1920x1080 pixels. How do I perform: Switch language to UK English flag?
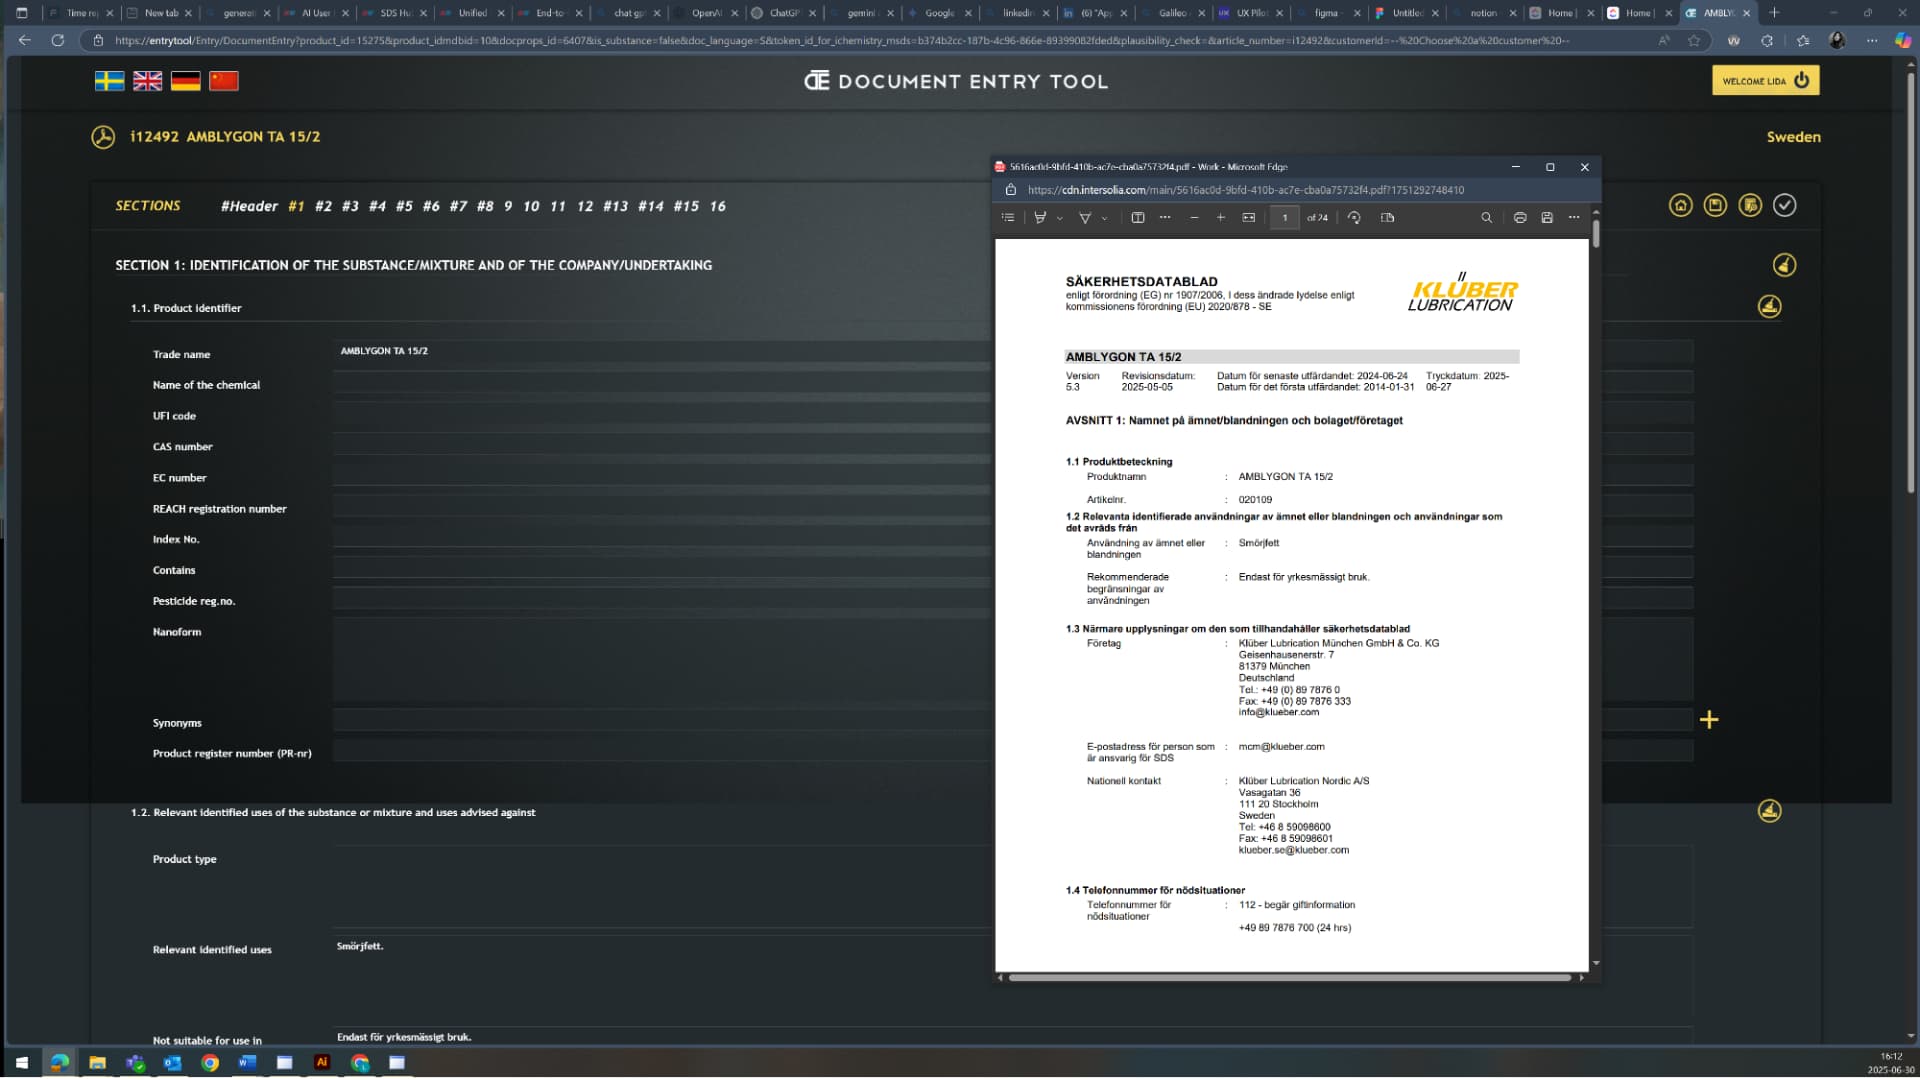point(147,81)
